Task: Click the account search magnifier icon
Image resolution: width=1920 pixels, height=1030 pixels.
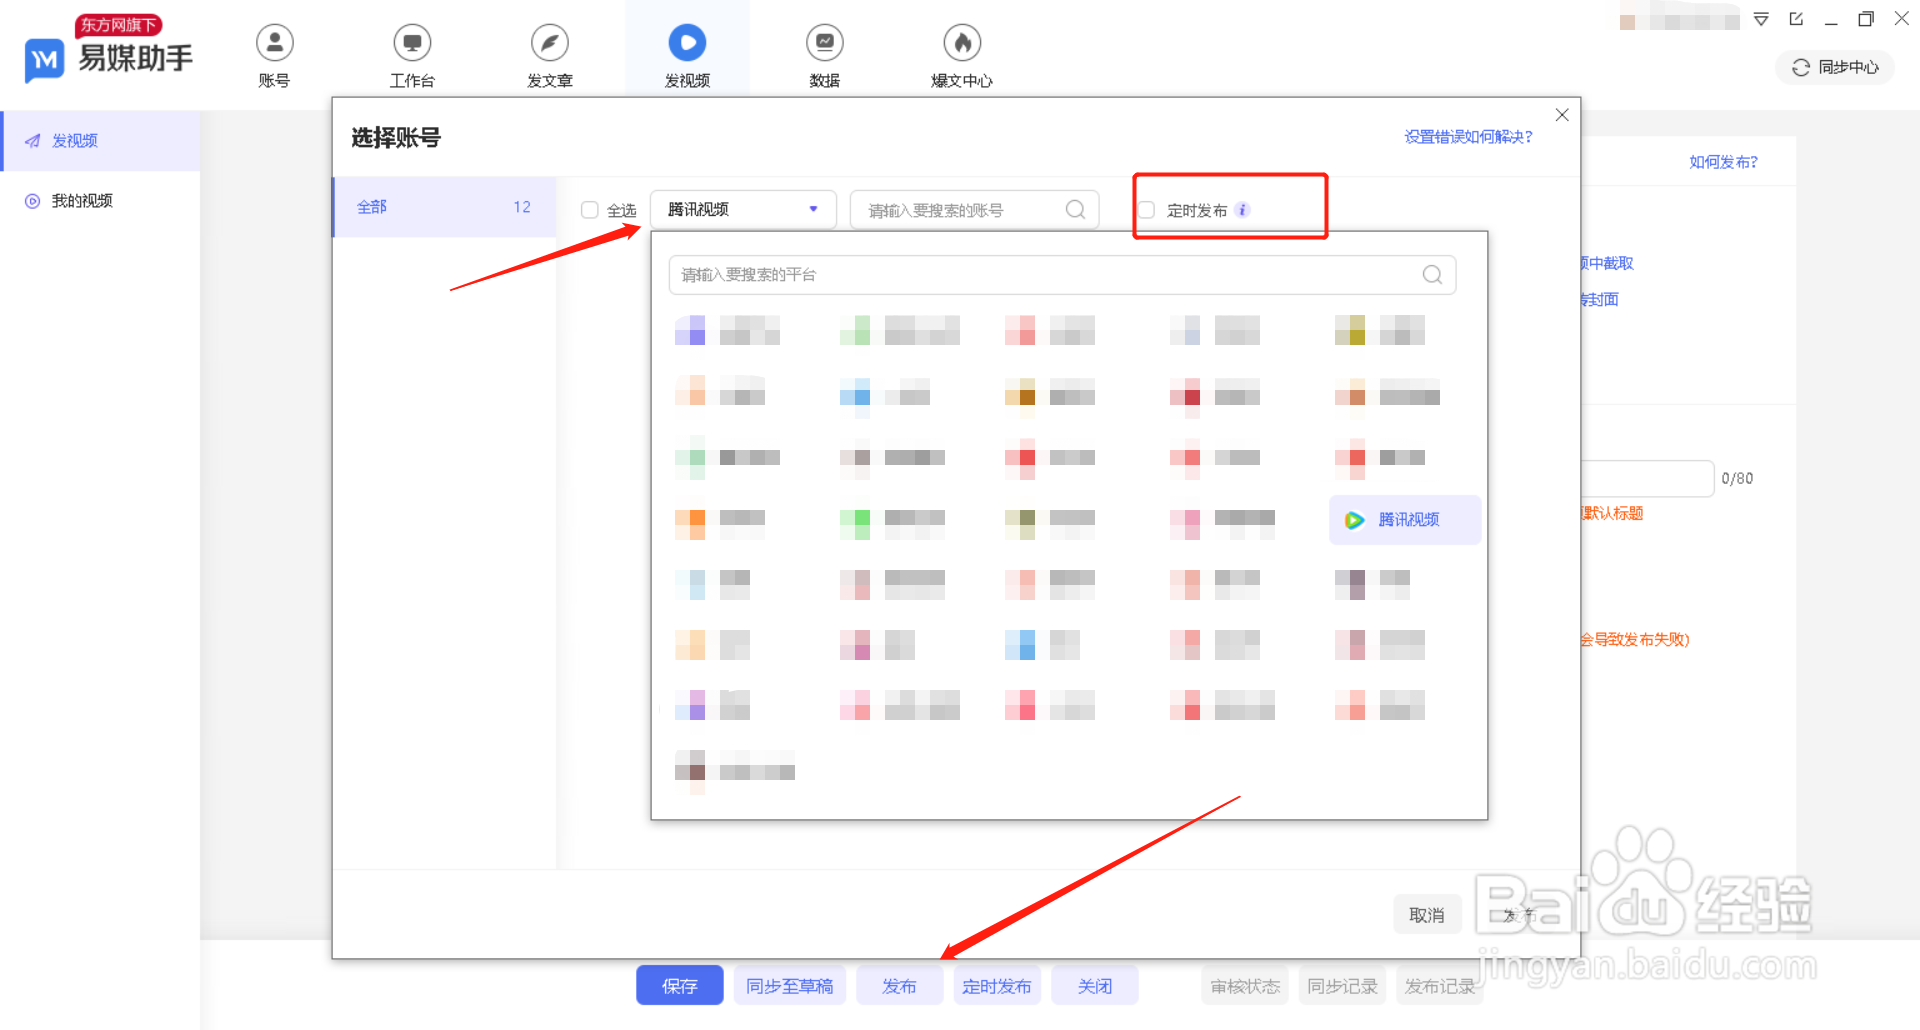Action: click(1075, 209)
